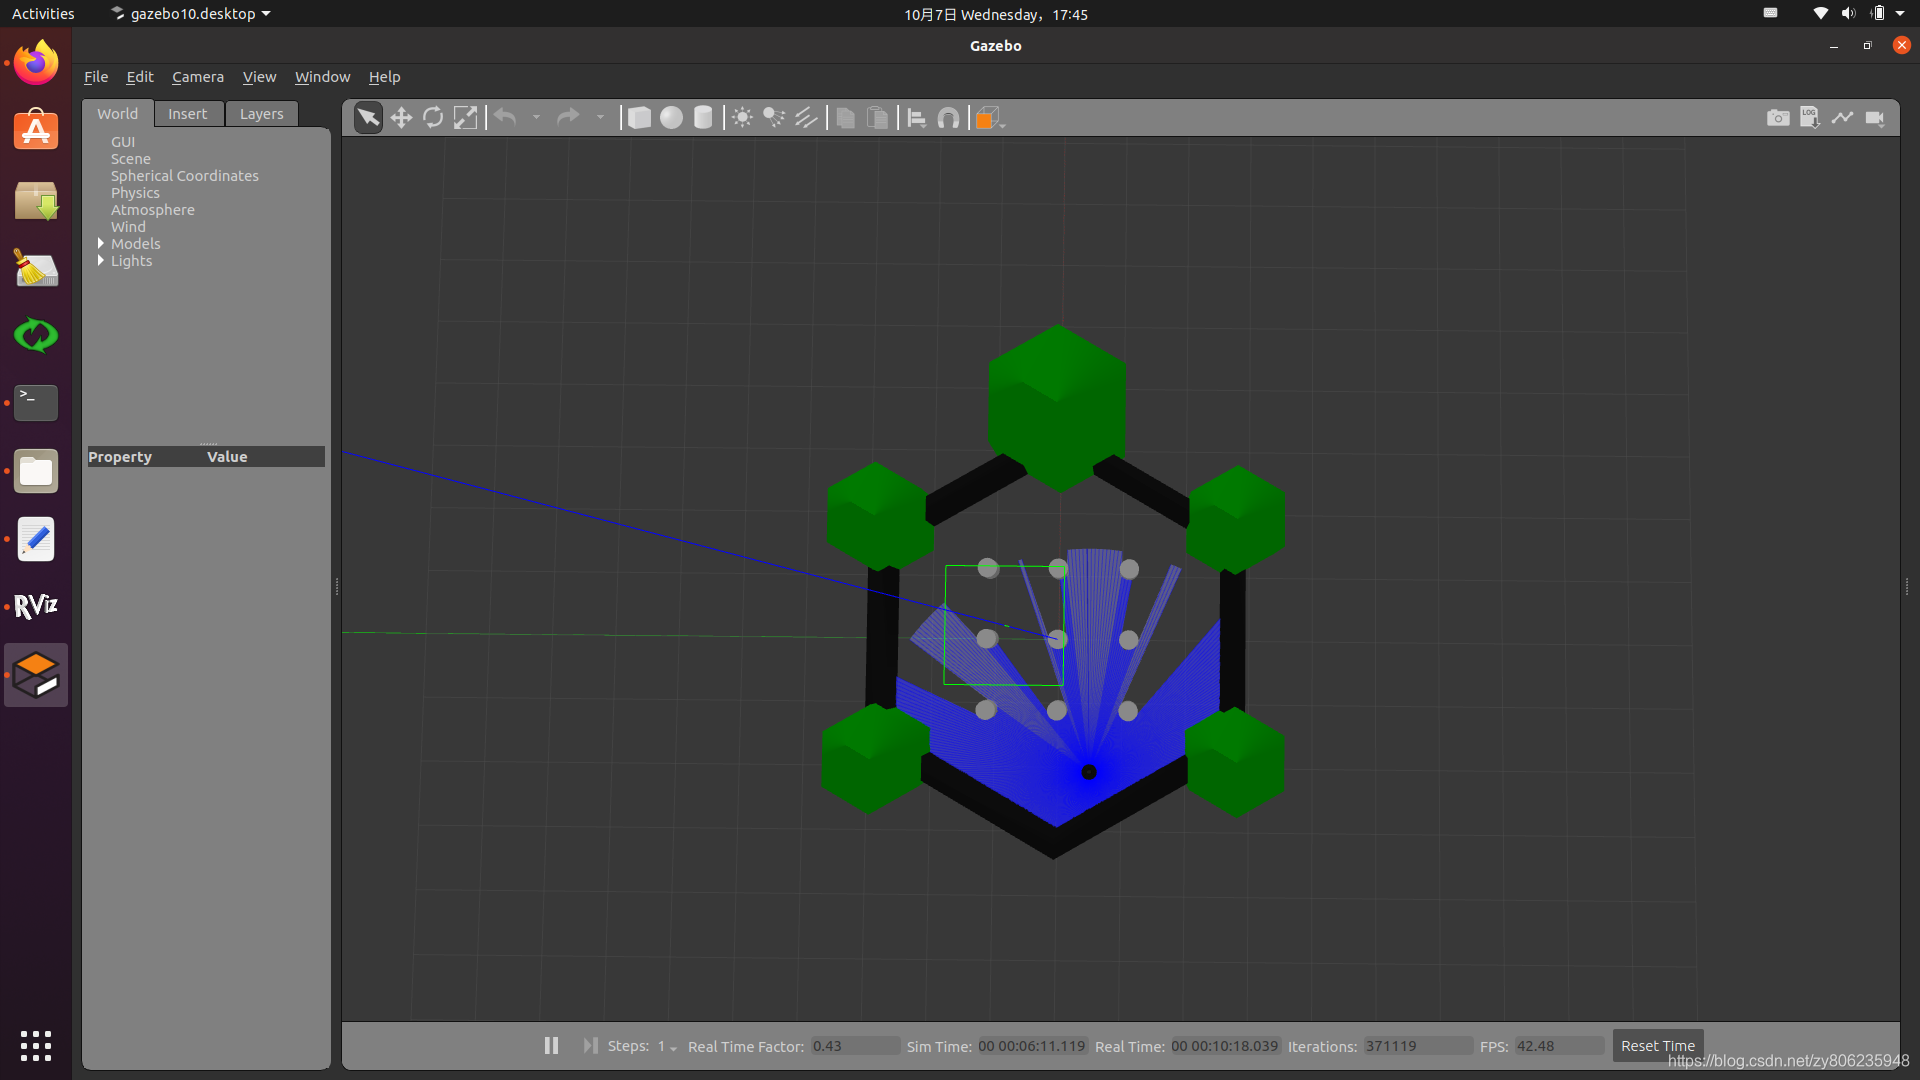Launch RViz from the dock
The width and height of the screenshot is (1920, 1080).
pyautogui.click(x=36, y=606)
